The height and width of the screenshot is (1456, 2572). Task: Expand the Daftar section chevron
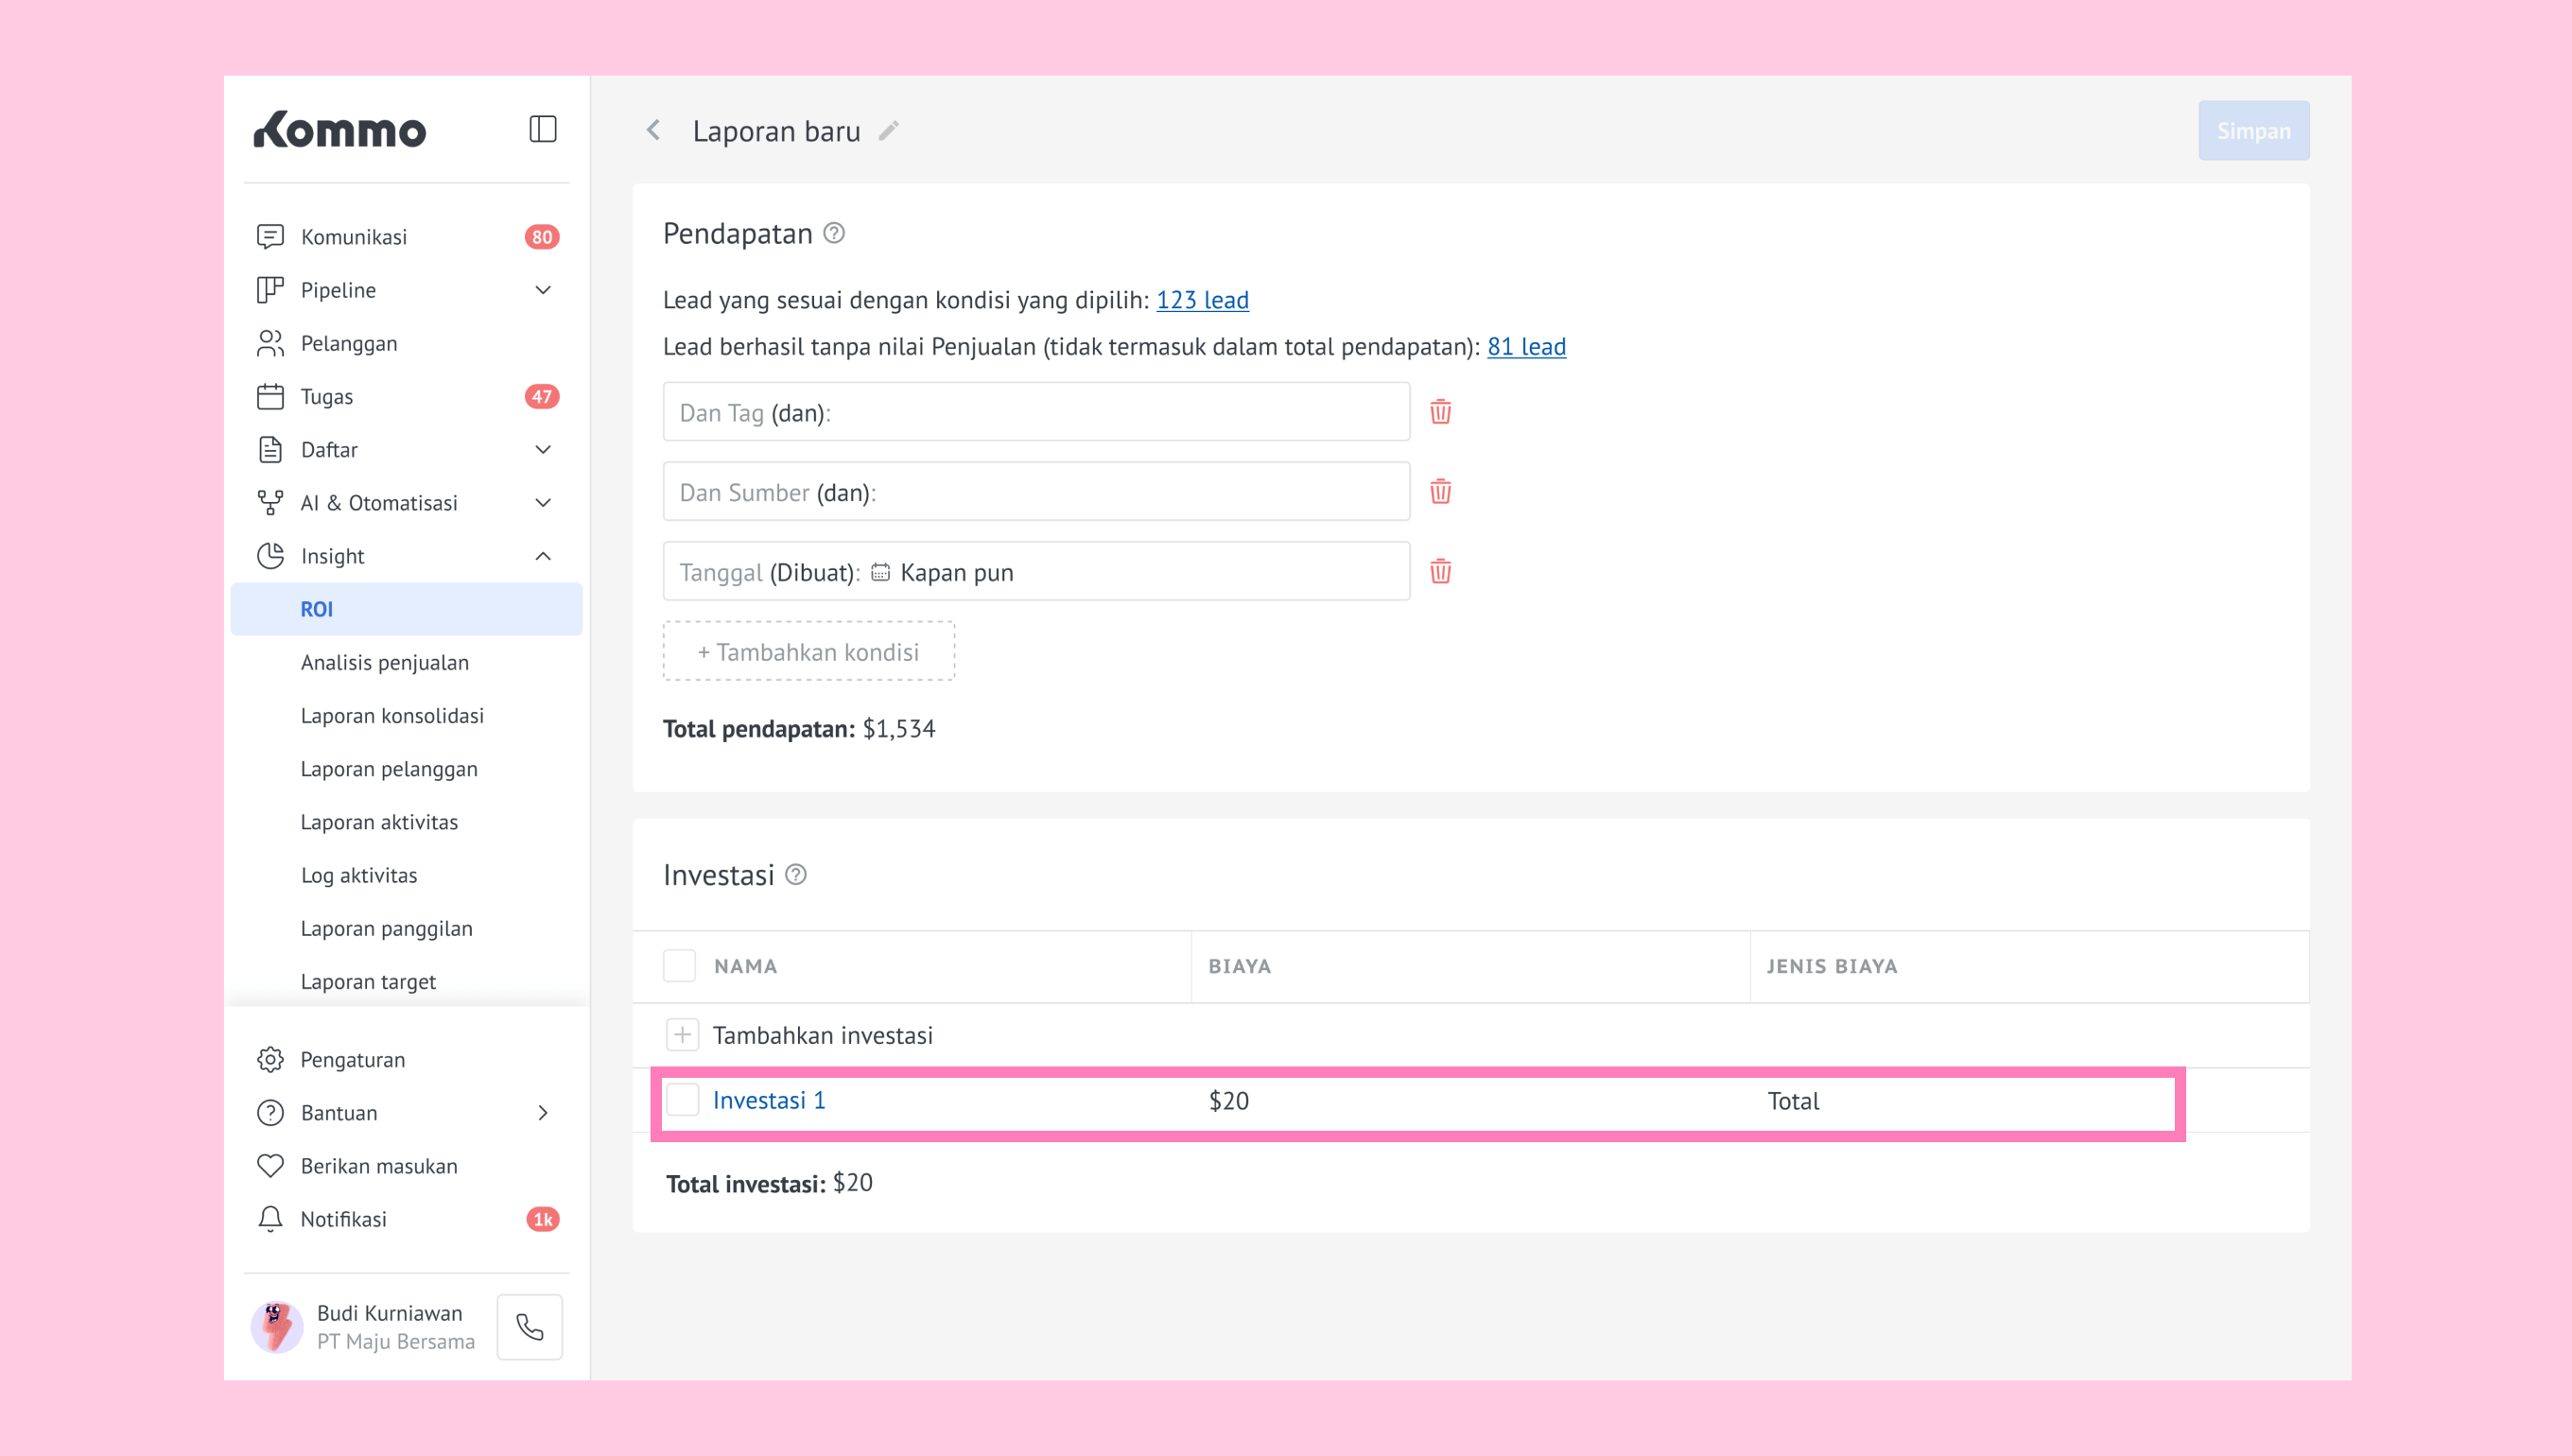coord(543,450)
